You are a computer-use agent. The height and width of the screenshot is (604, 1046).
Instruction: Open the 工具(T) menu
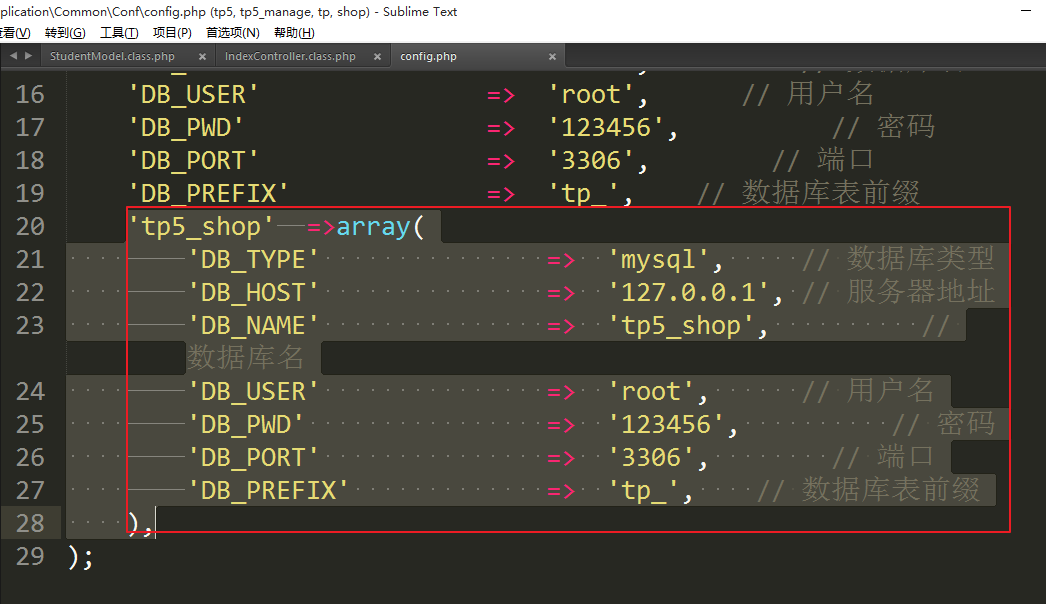(x=119, y=33)
